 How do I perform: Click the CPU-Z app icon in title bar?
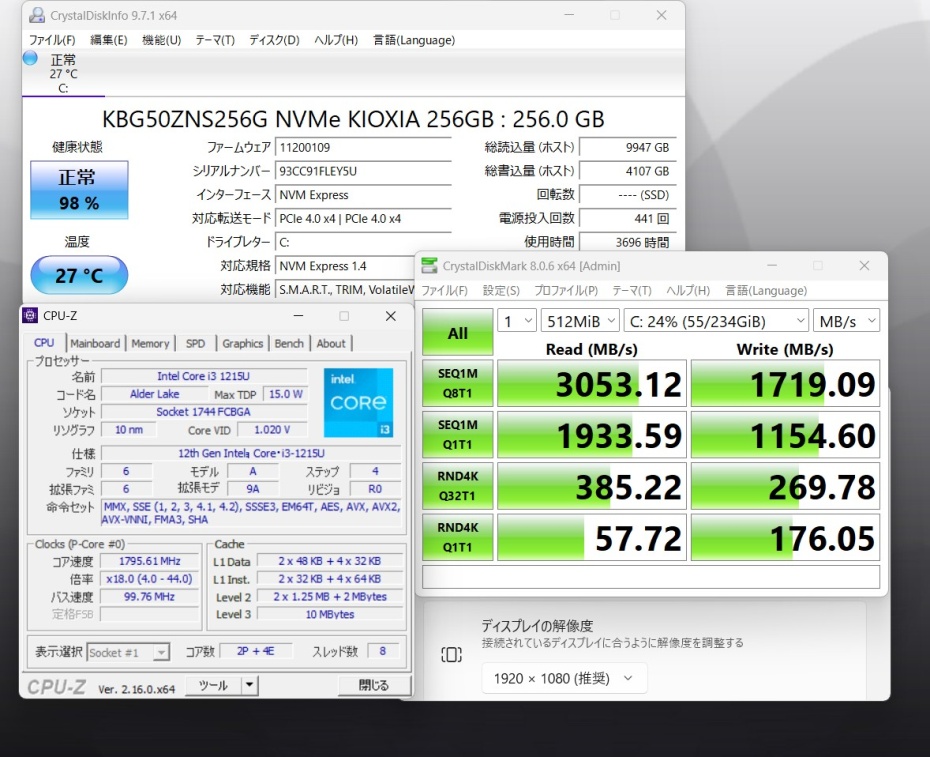tap(30, 316)
